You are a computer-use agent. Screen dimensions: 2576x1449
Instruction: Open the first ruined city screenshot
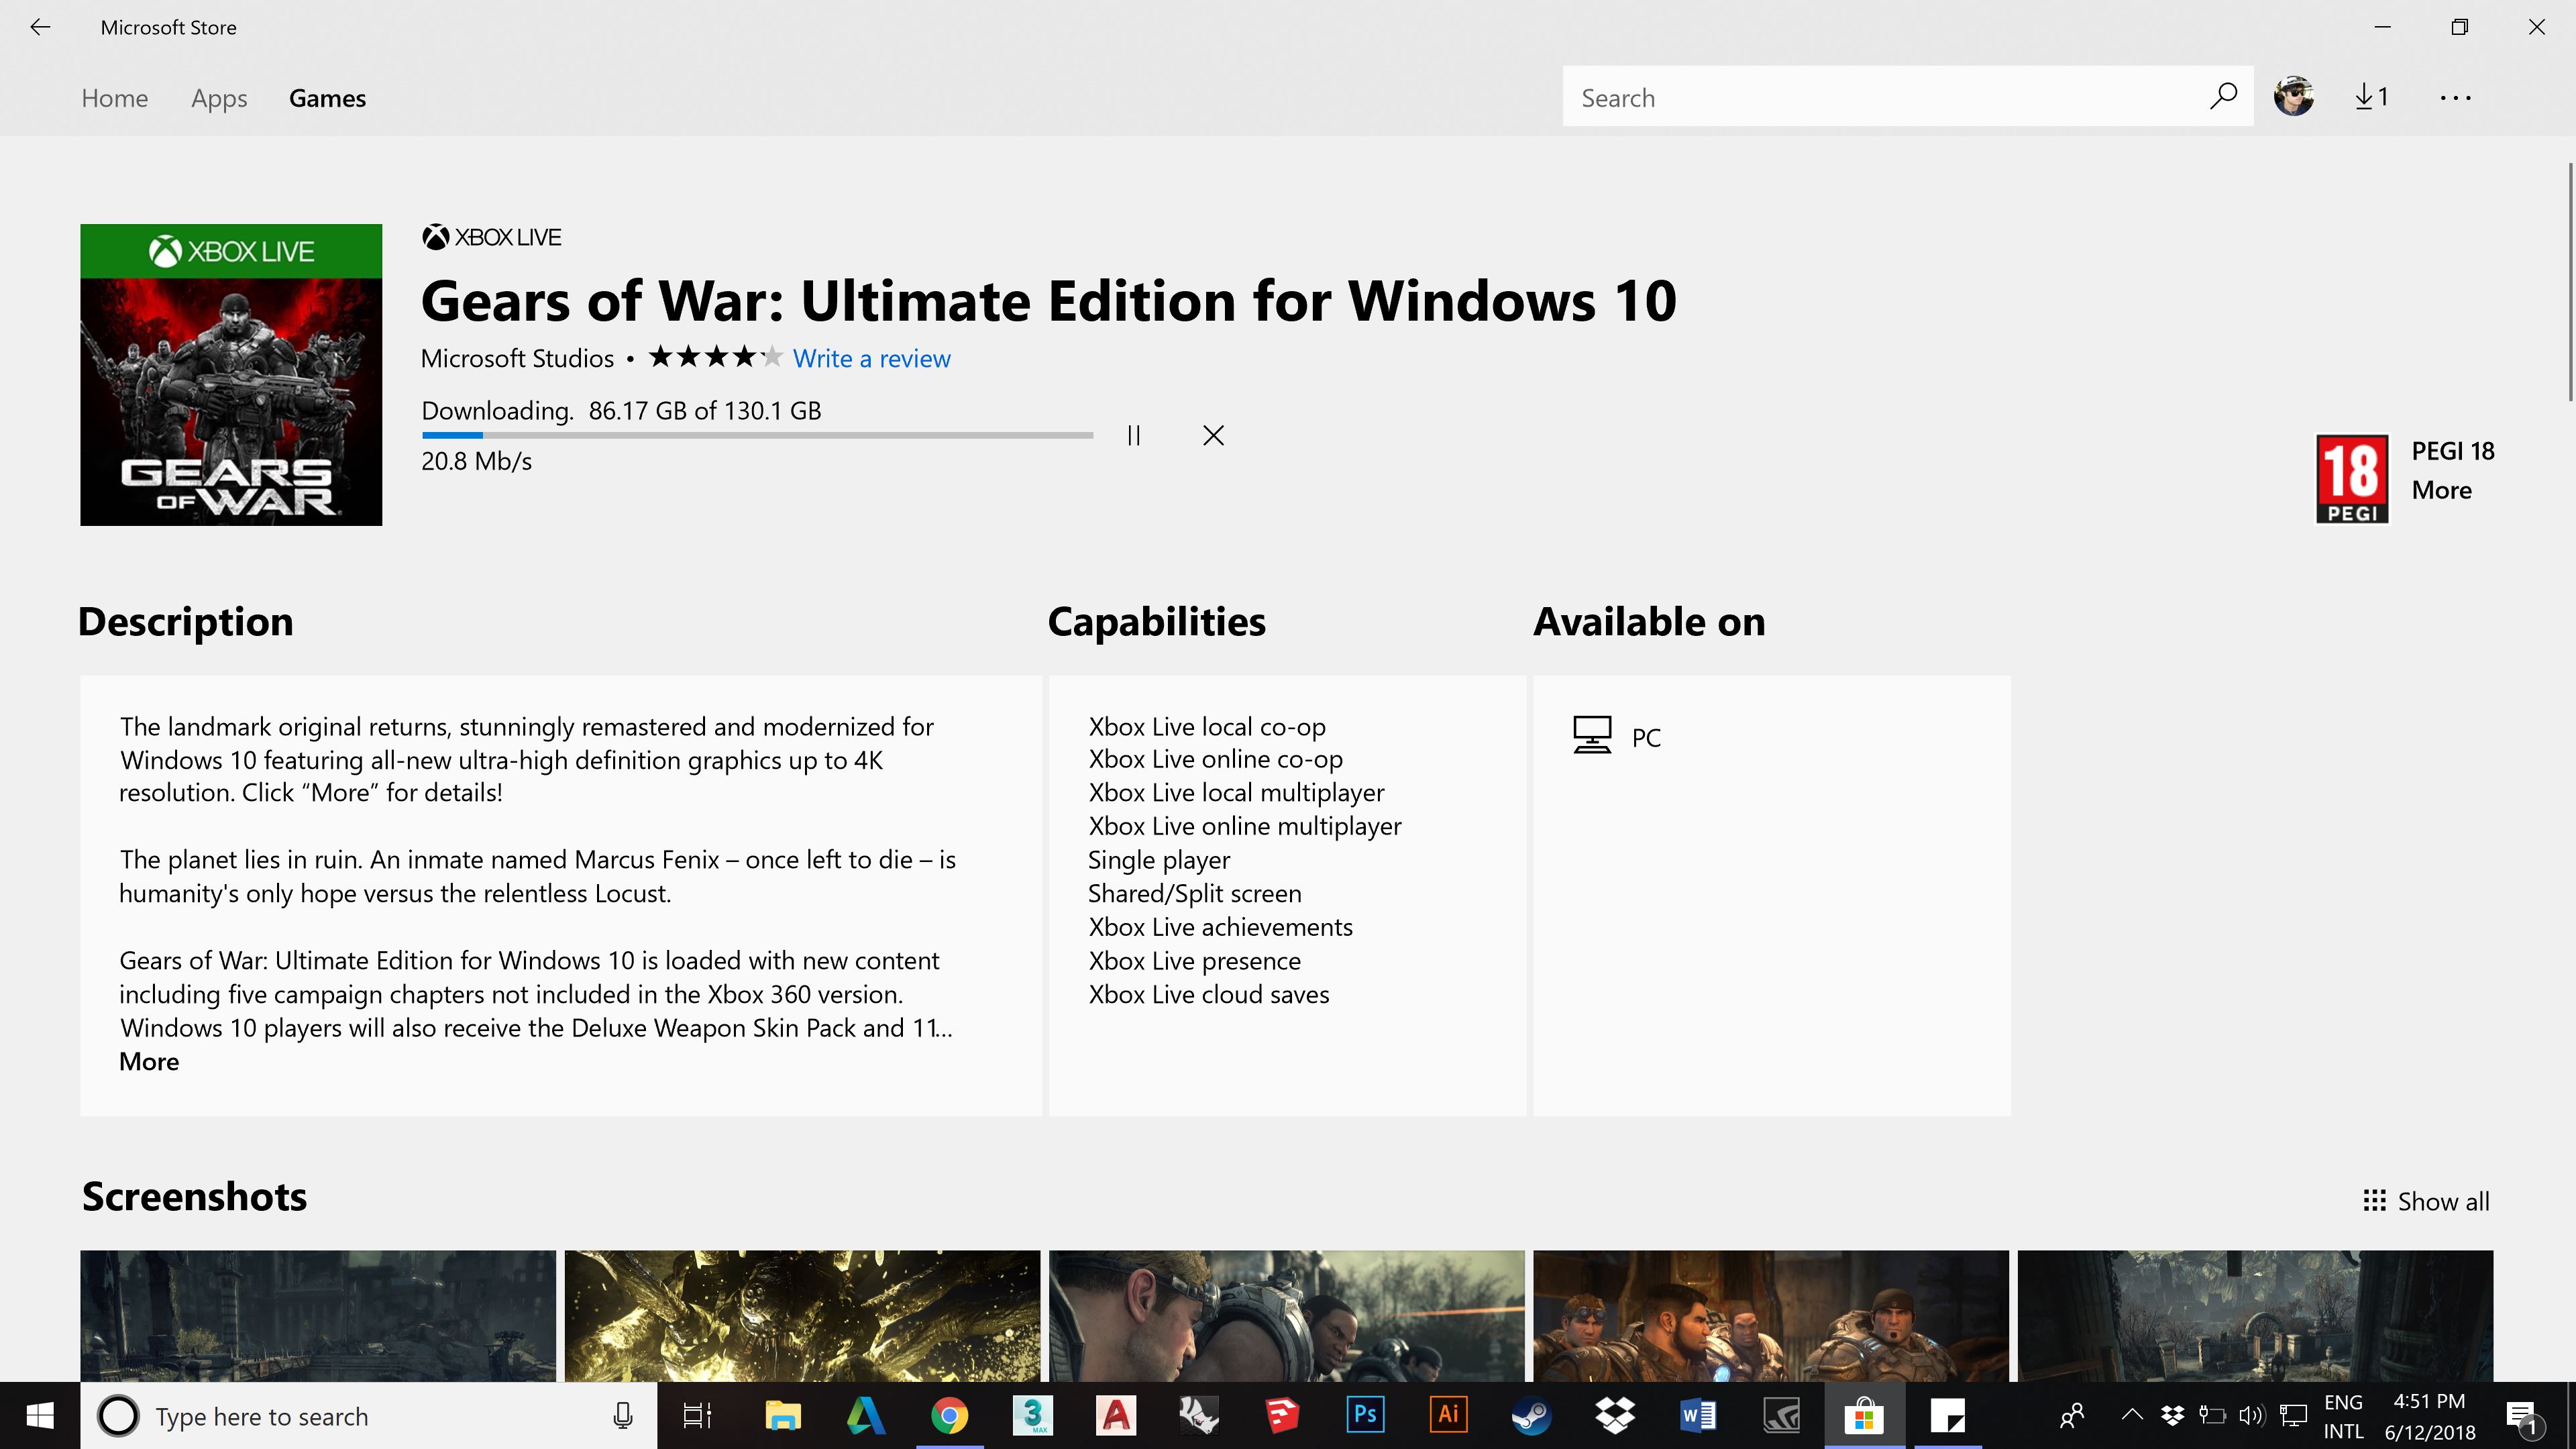318,1316
